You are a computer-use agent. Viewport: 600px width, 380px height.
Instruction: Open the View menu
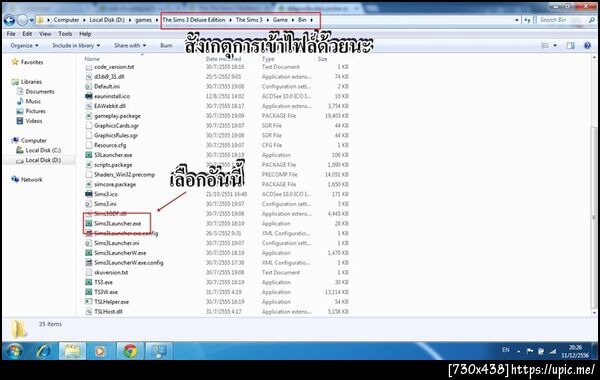tap(45, 34)
